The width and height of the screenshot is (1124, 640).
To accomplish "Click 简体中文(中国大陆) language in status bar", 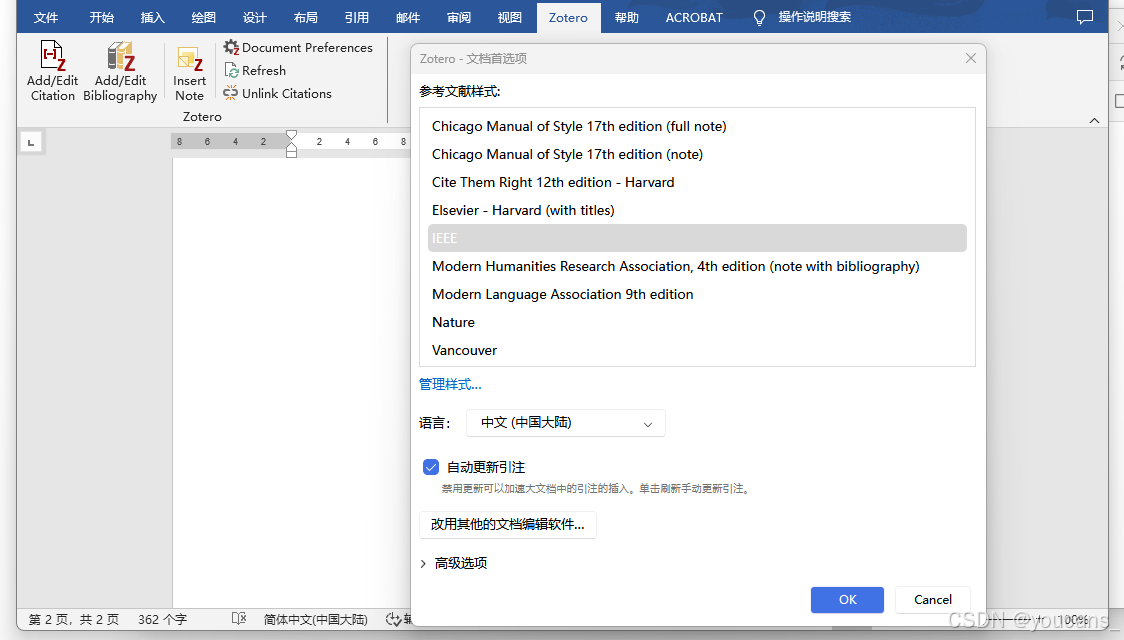I will click(x=315, y=619).
